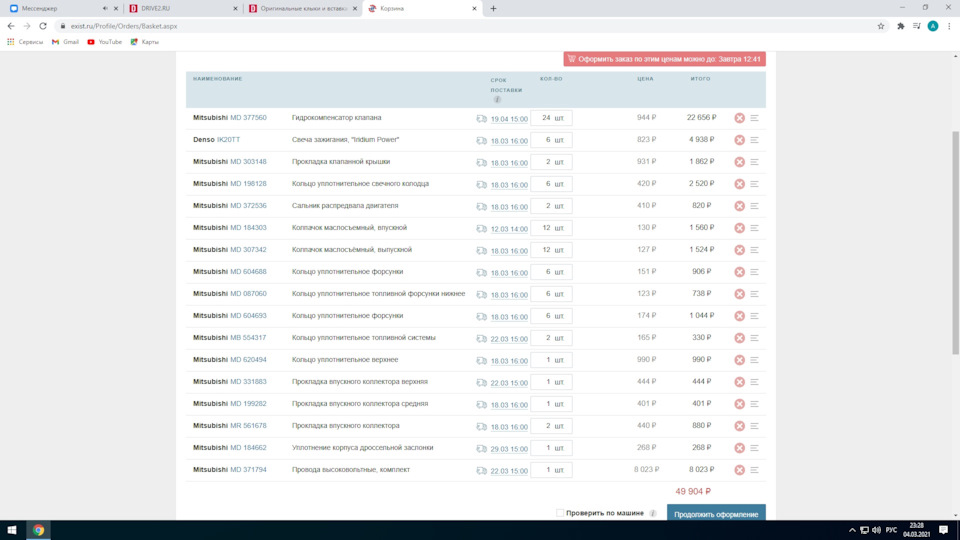Click Гидрокомпенсатор клапана item name

[x=336, y=118]
